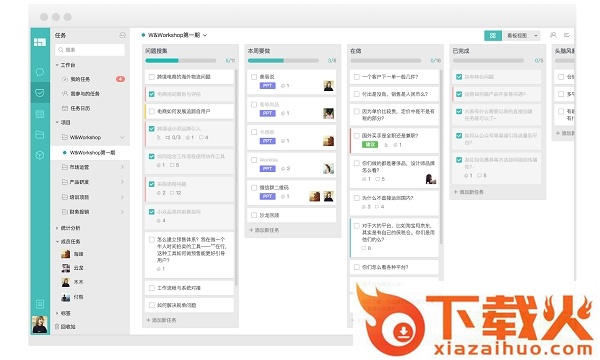This screenshot has width=600, height=360.
Task: Check the 电商如何发展追踪自用户 task checkbox
Action: pos(152,111)
